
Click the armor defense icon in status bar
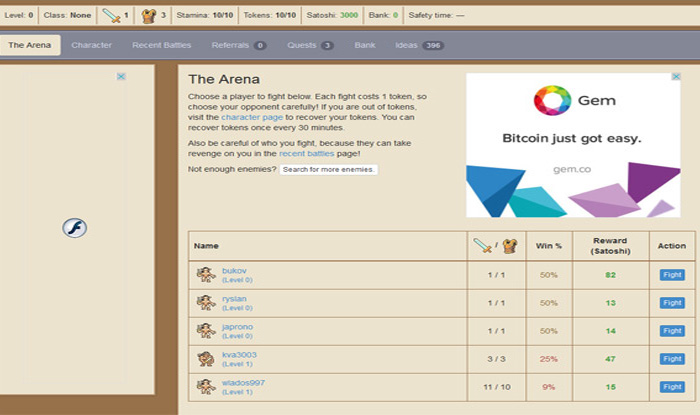click(149, 16)
